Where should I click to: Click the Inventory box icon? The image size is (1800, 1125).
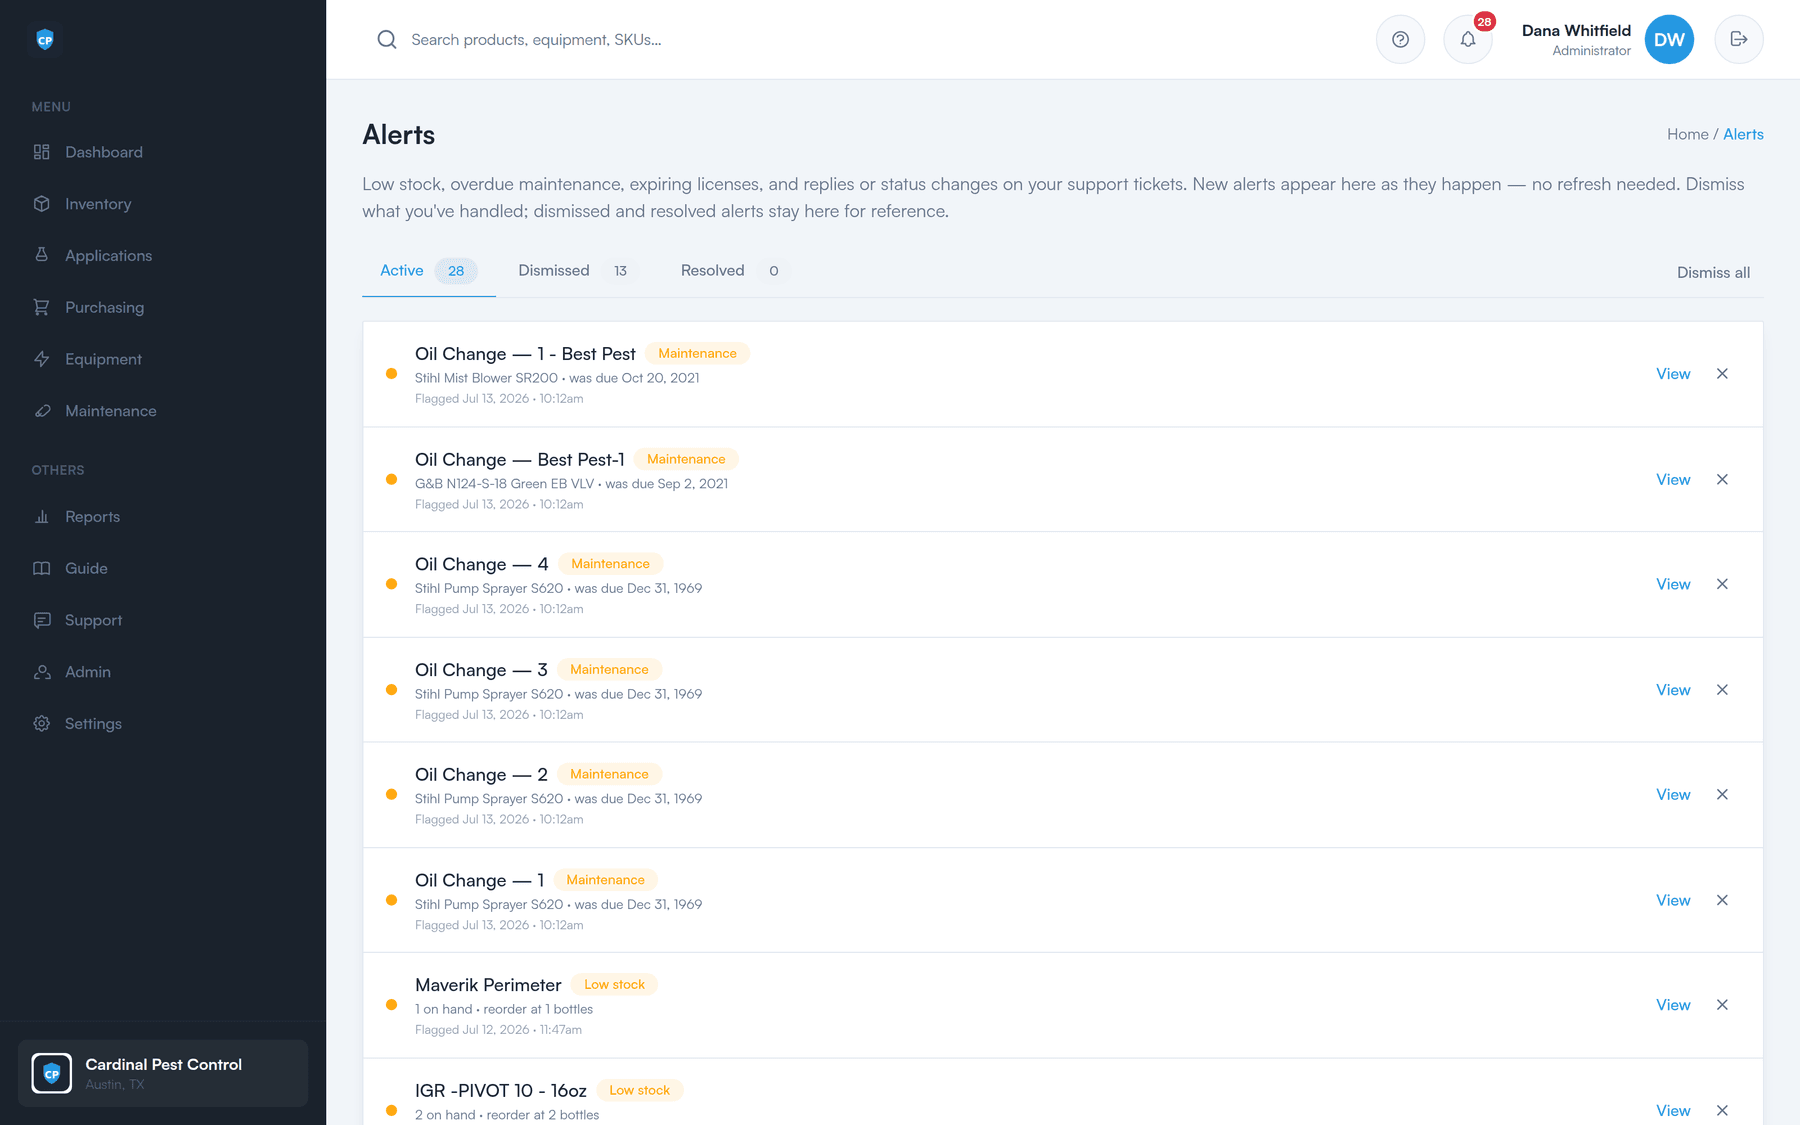click(x=42, y=204)
